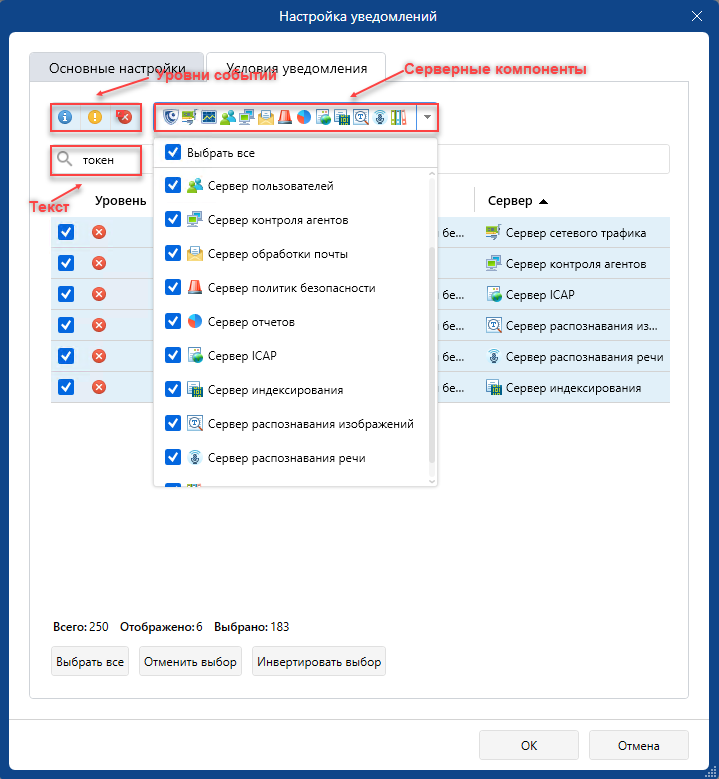
Task: Uncheck Сервер ICAP checkbox in the dropdown list
Action: pos(173,355)
